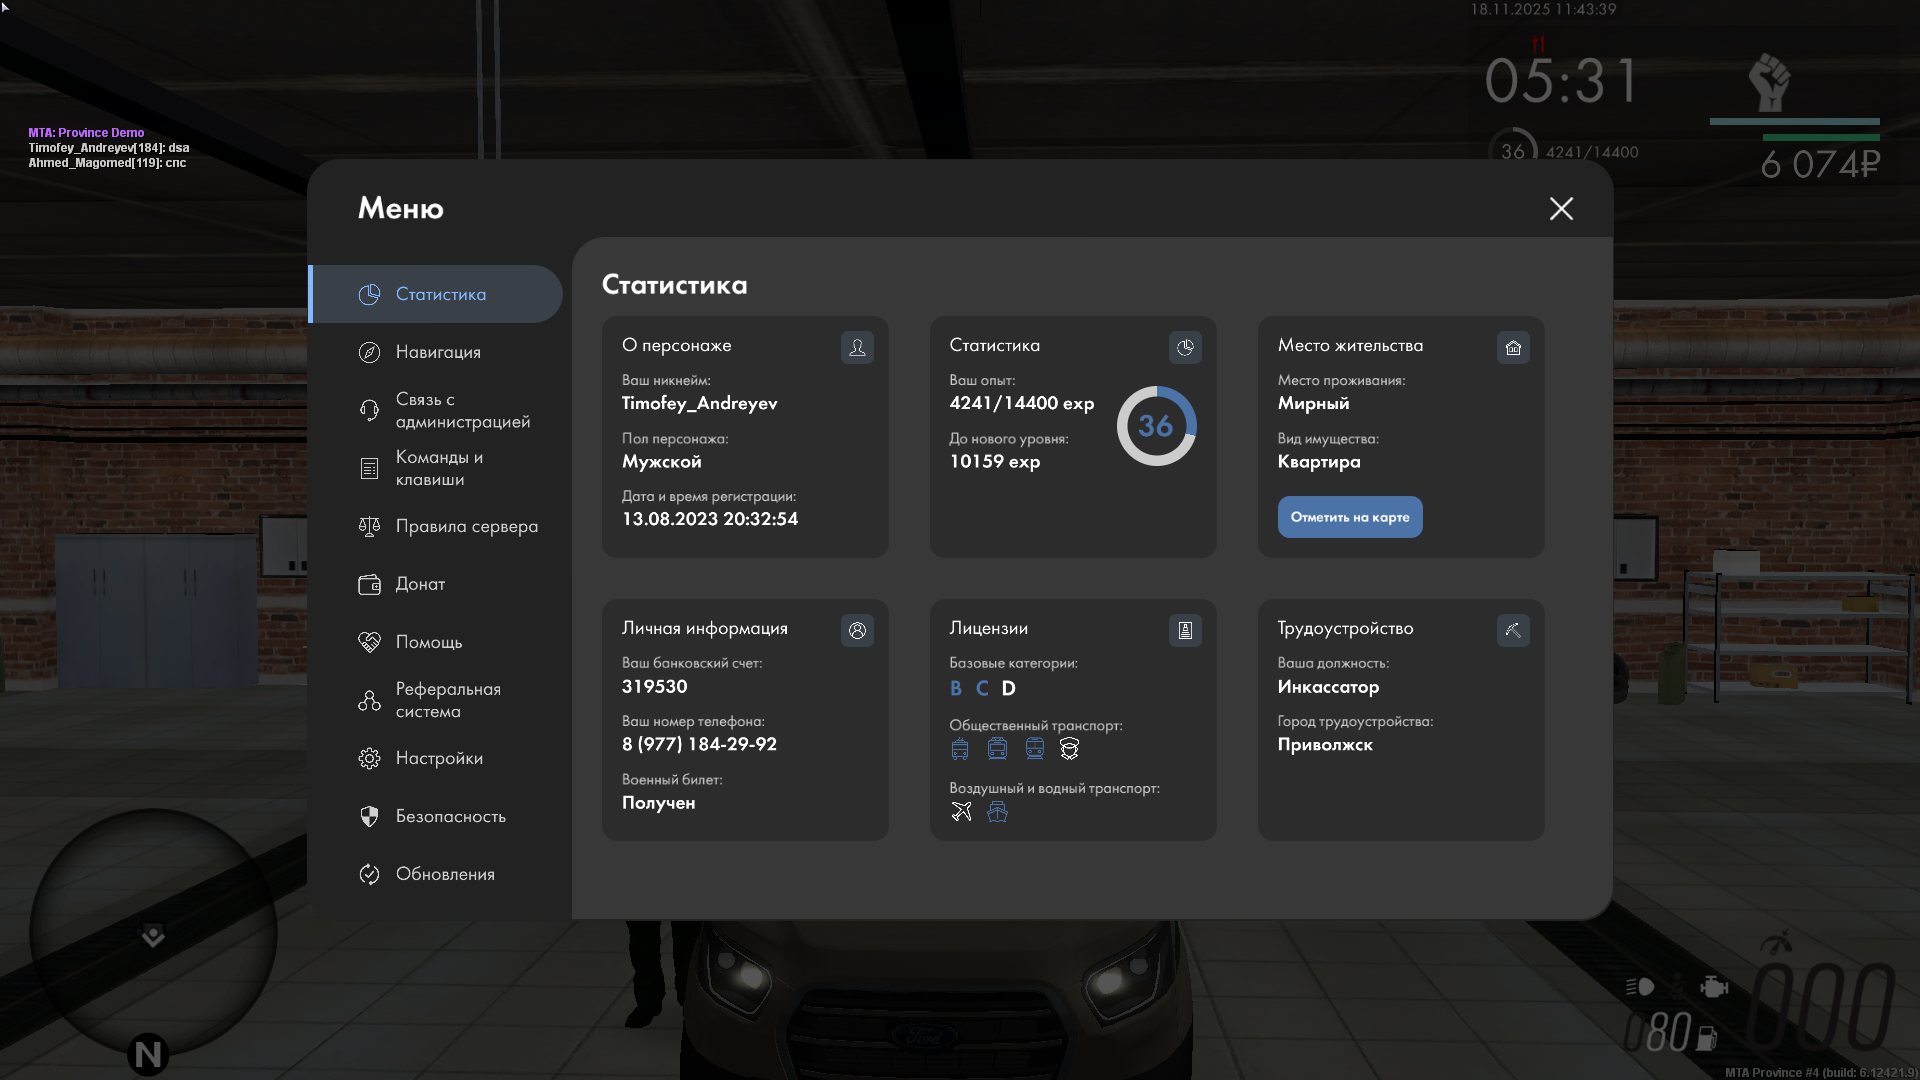This screenshot has height=1080, width=1920.
Task: Go to Настройки section
Action: pos(439,758)
